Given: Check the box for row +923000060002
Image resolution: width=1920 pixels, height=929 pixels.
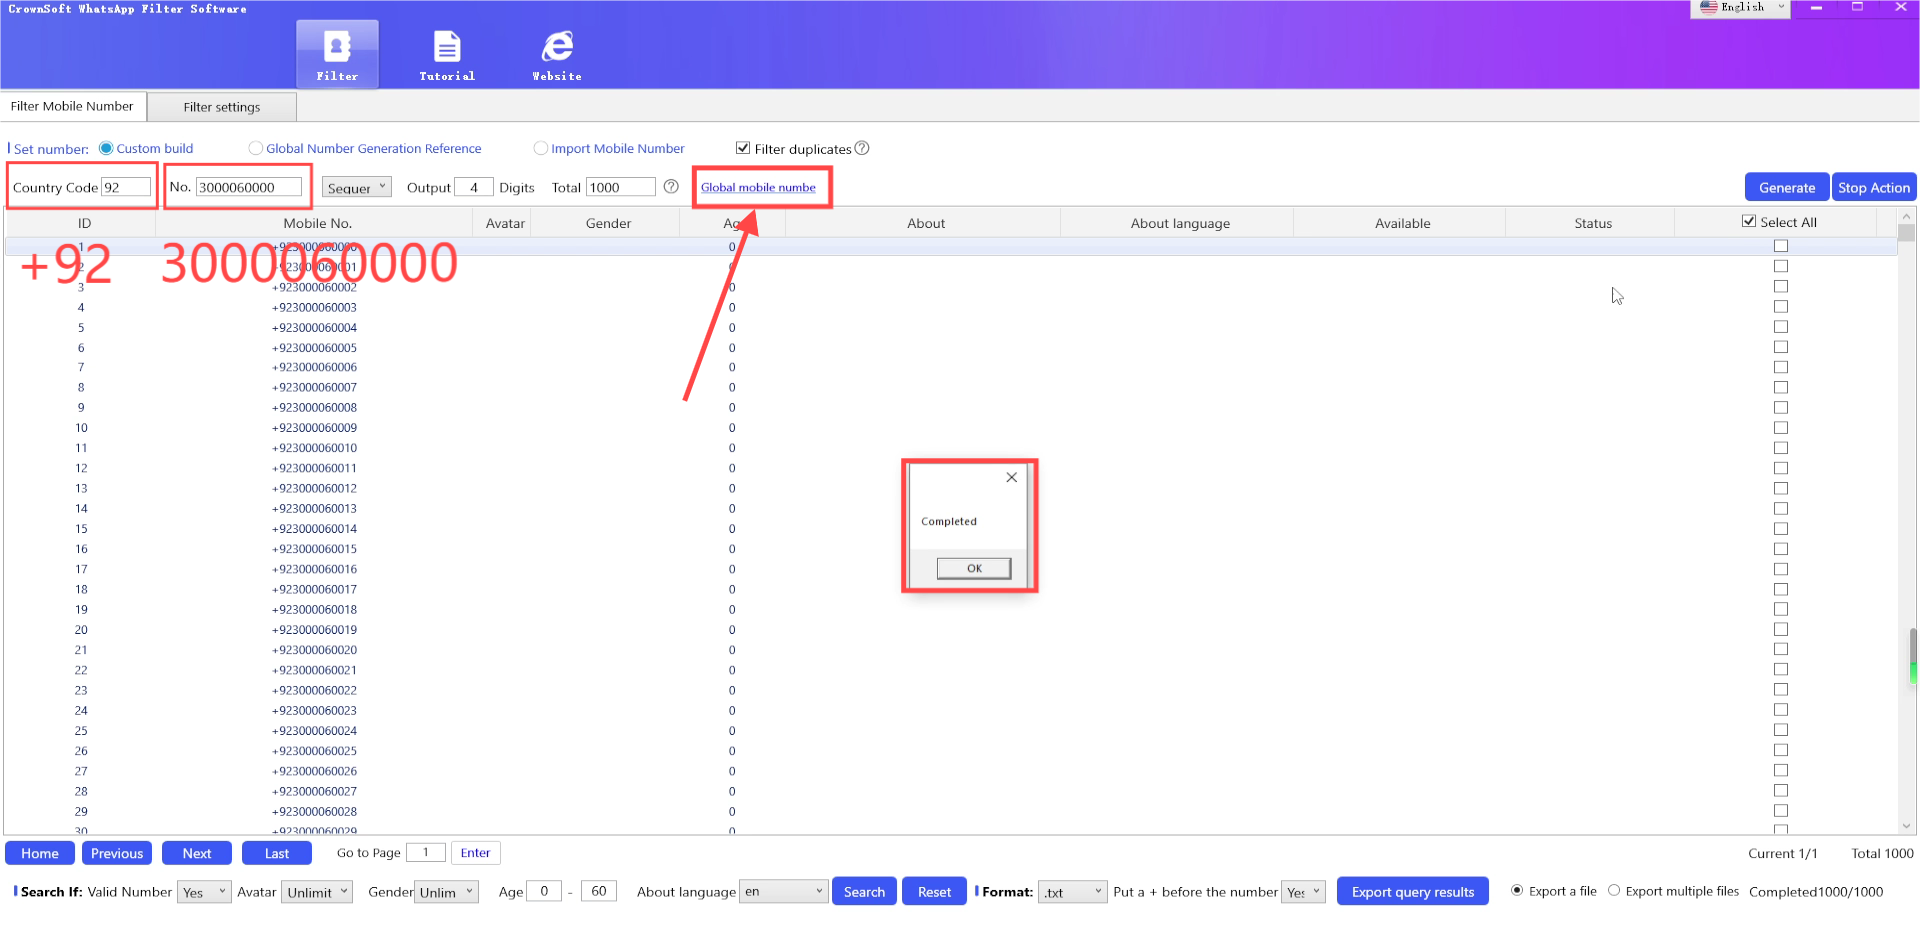Looking at the screenshot, I should click(1781, 287).
